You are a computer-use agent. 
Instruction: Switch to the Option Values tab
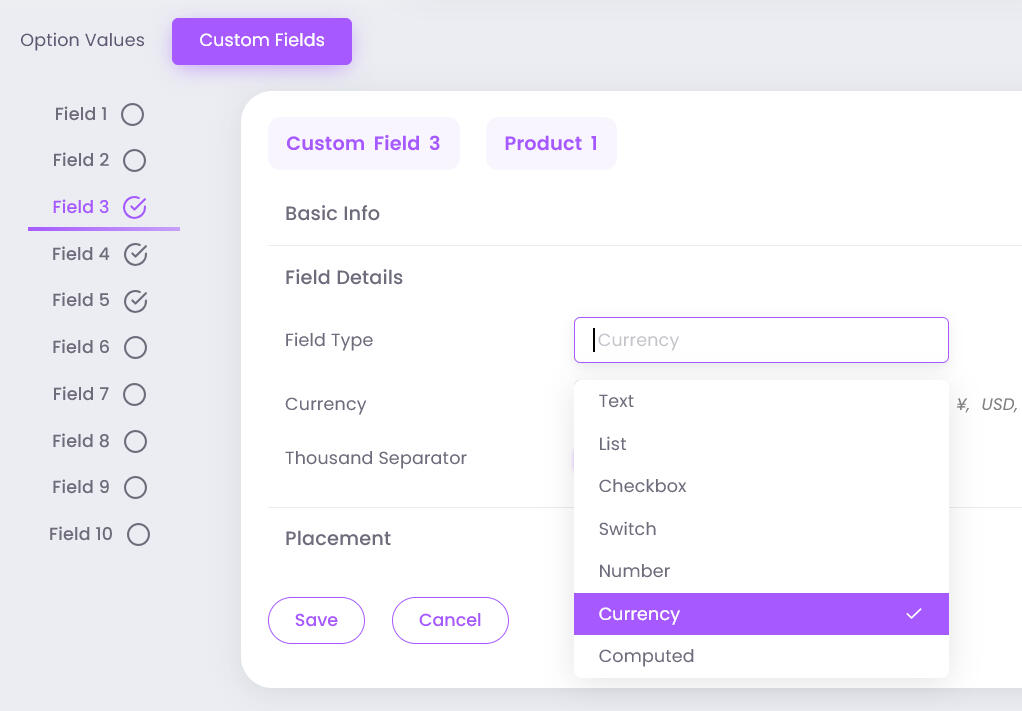[82, 40]
